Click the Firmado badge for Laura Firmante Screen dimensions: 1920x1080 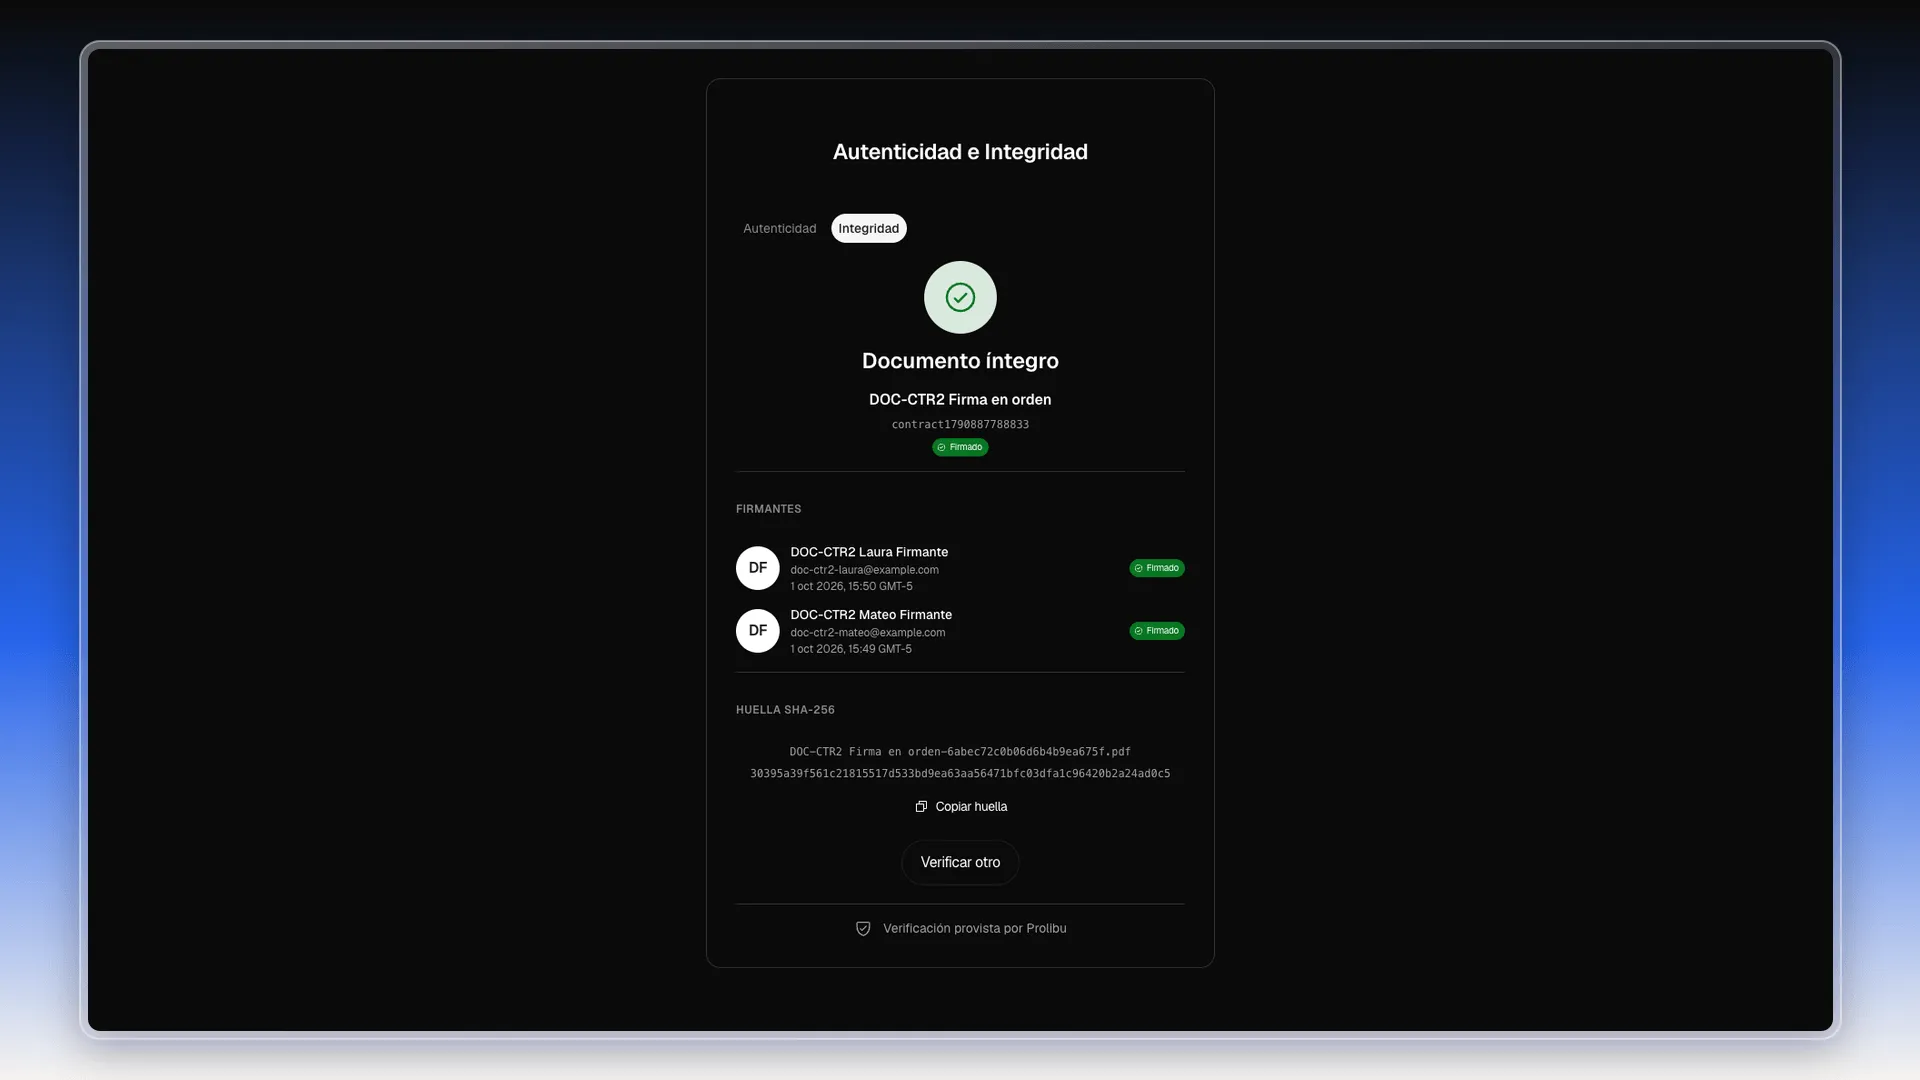(1157, 568)
